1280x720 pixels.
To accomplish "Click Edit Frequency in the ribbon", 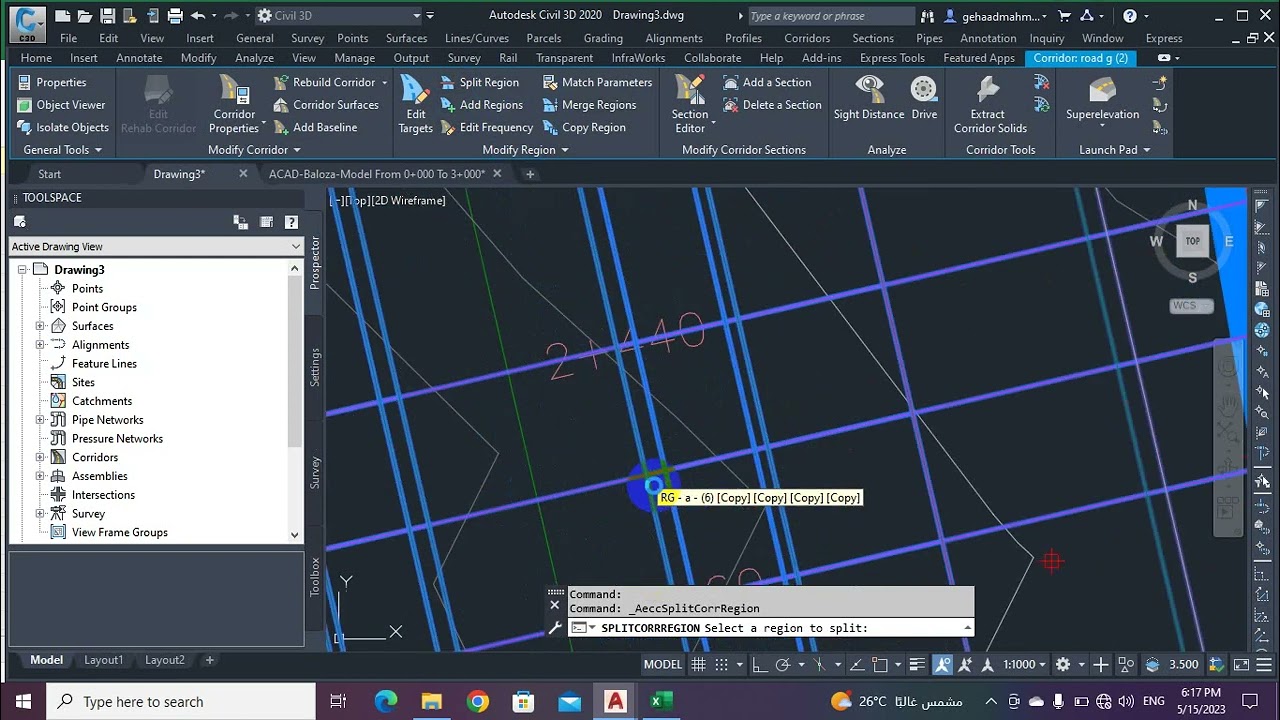I will (x=486, y=127).
